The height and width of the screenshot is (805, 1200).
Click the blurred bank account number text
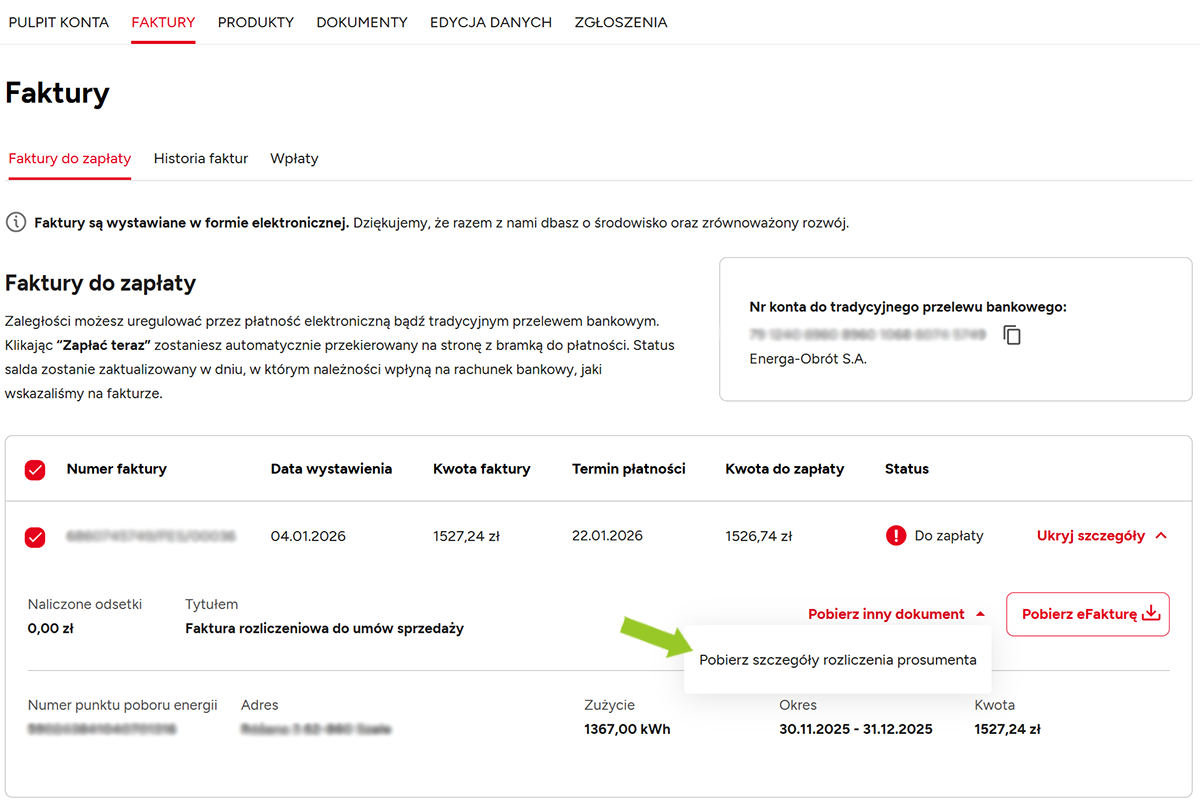point(867,335)
